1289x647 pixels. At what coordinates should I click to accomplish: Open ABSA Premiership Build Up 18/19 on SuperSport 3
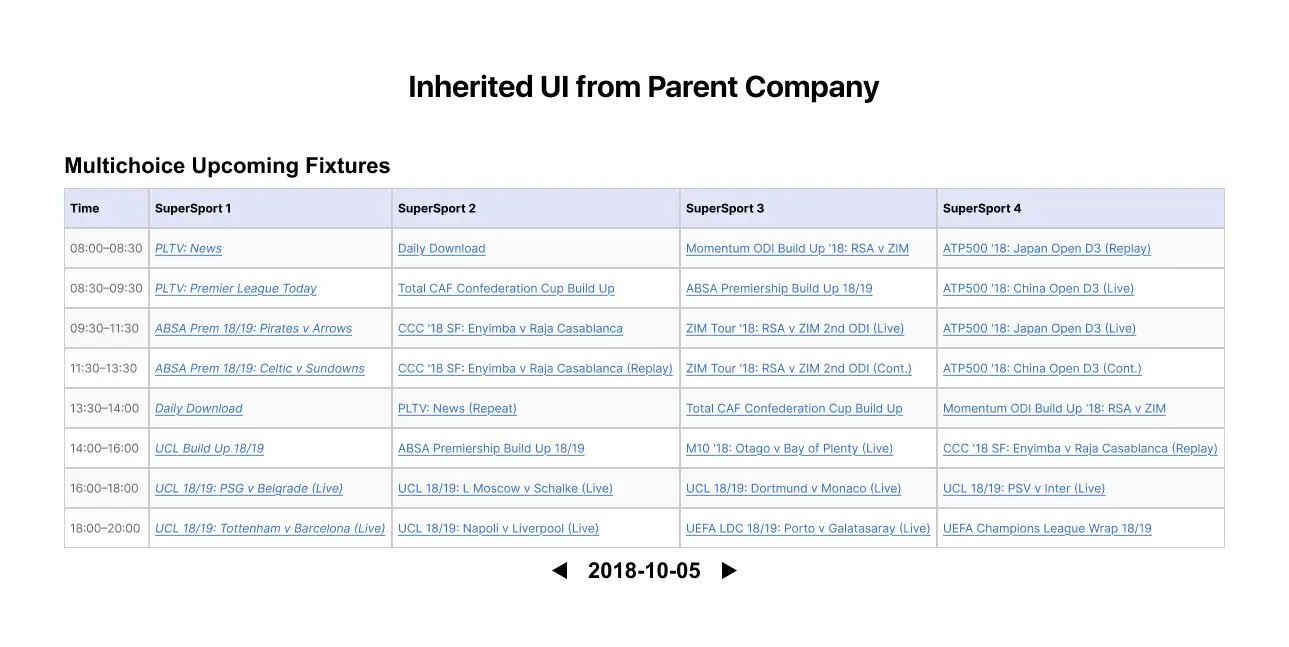tap(778, 288)
